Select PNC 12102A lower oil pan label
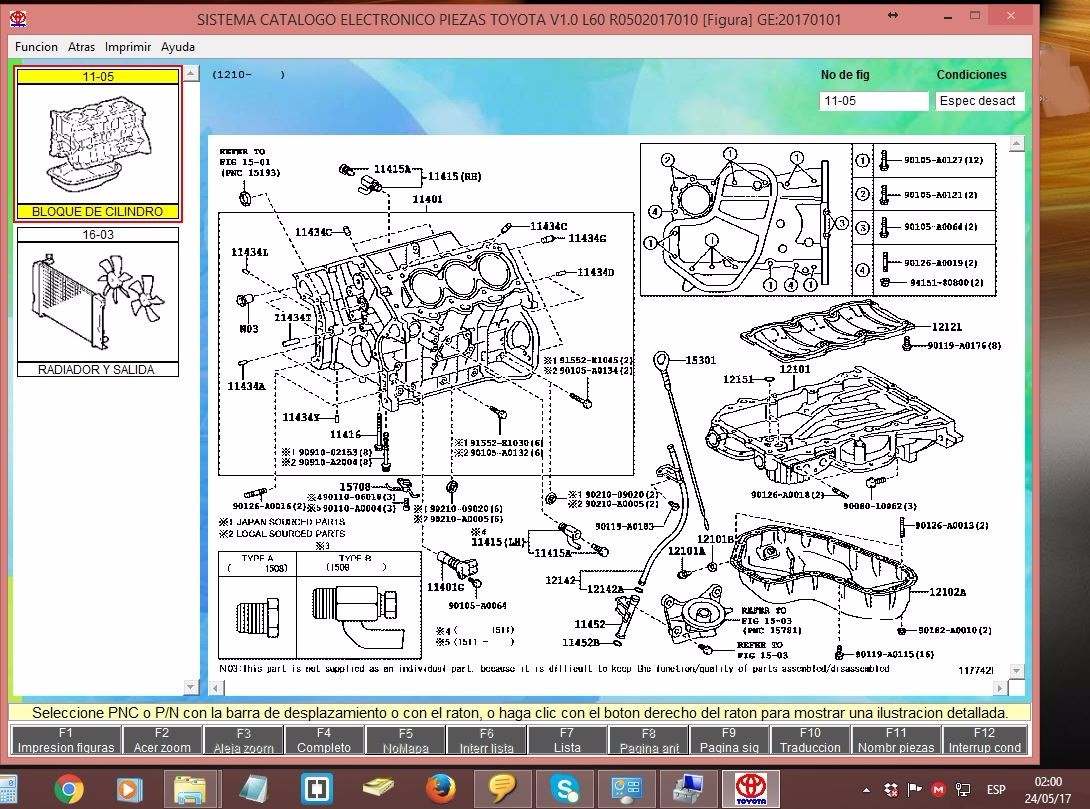The height and width of the screenshot is (809, 1090). pyautogui.click(x=947, y=592)
